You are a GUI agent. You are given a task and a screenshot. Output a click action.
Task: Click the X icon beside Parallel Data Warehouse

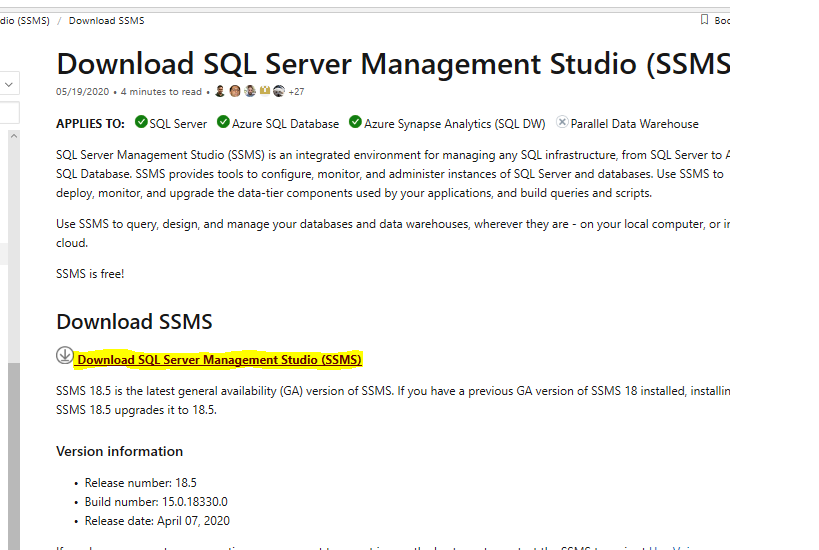(562, 122)
